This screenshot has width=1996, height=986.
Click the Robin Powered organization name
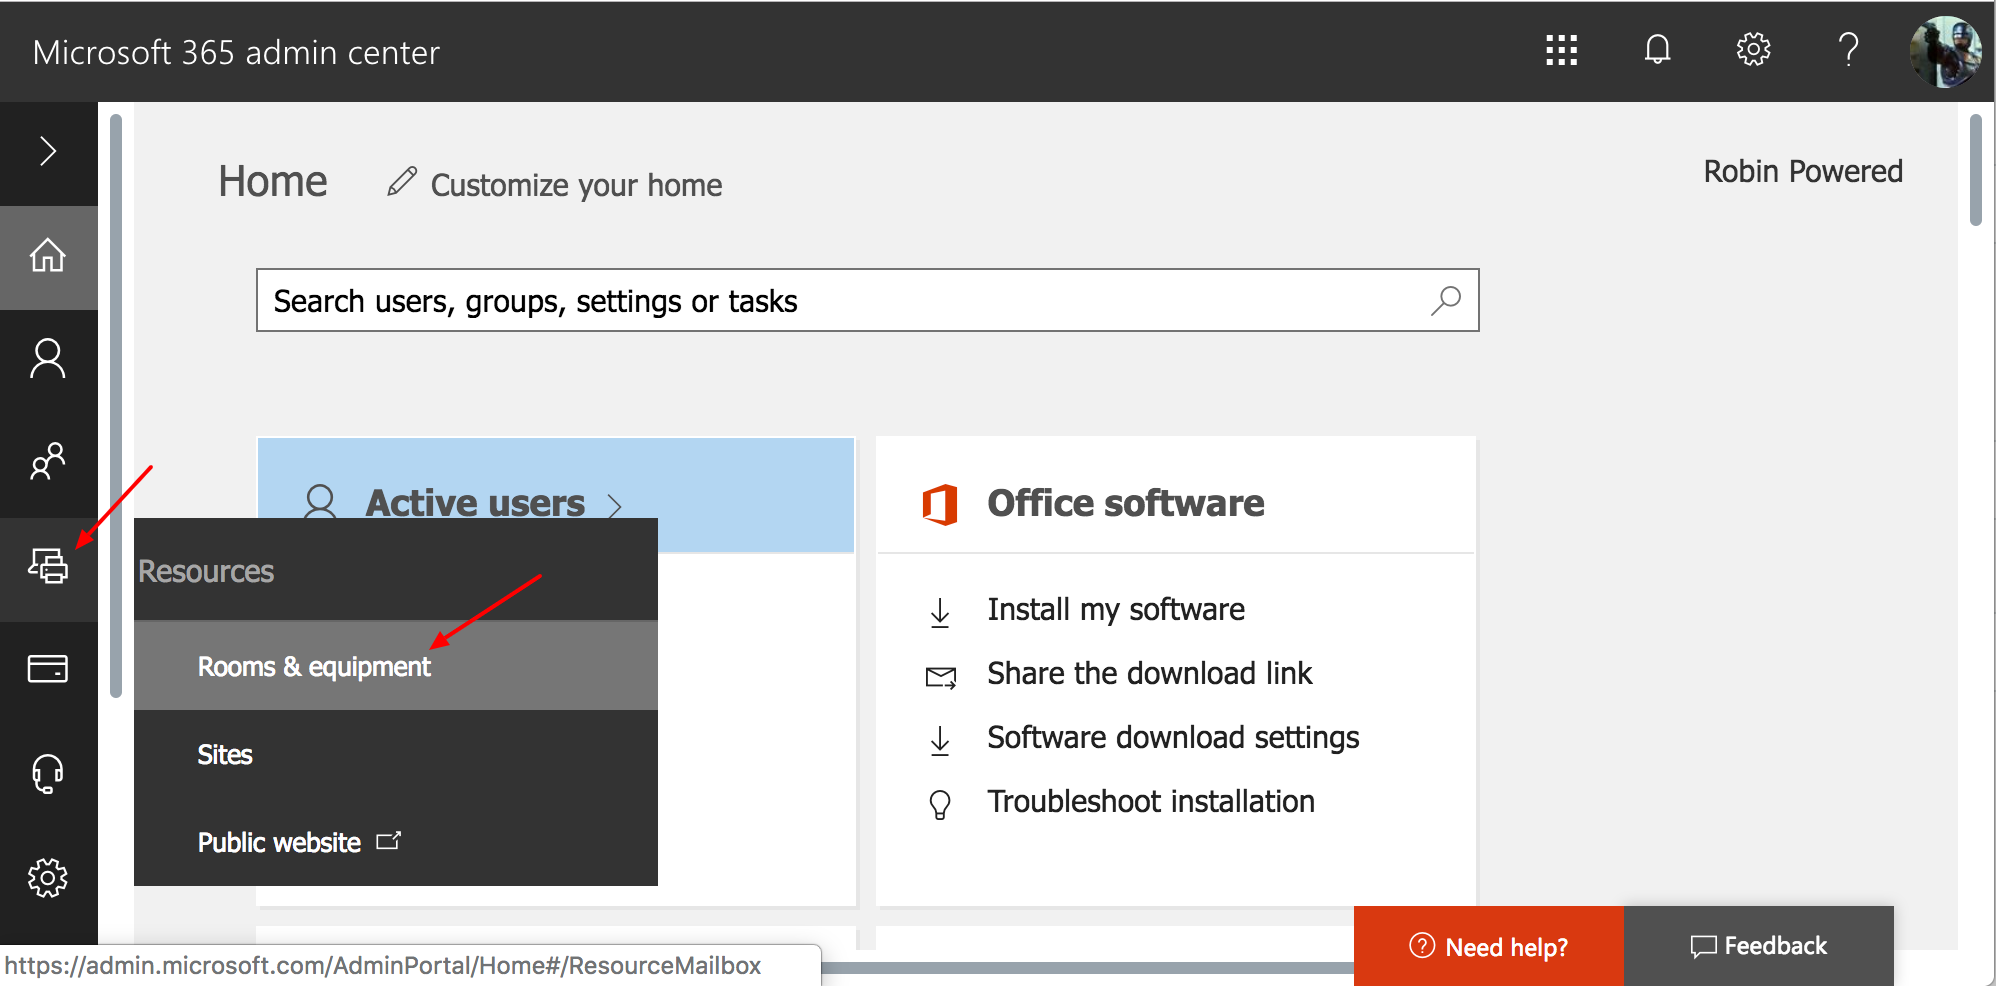click(1803, 171)
